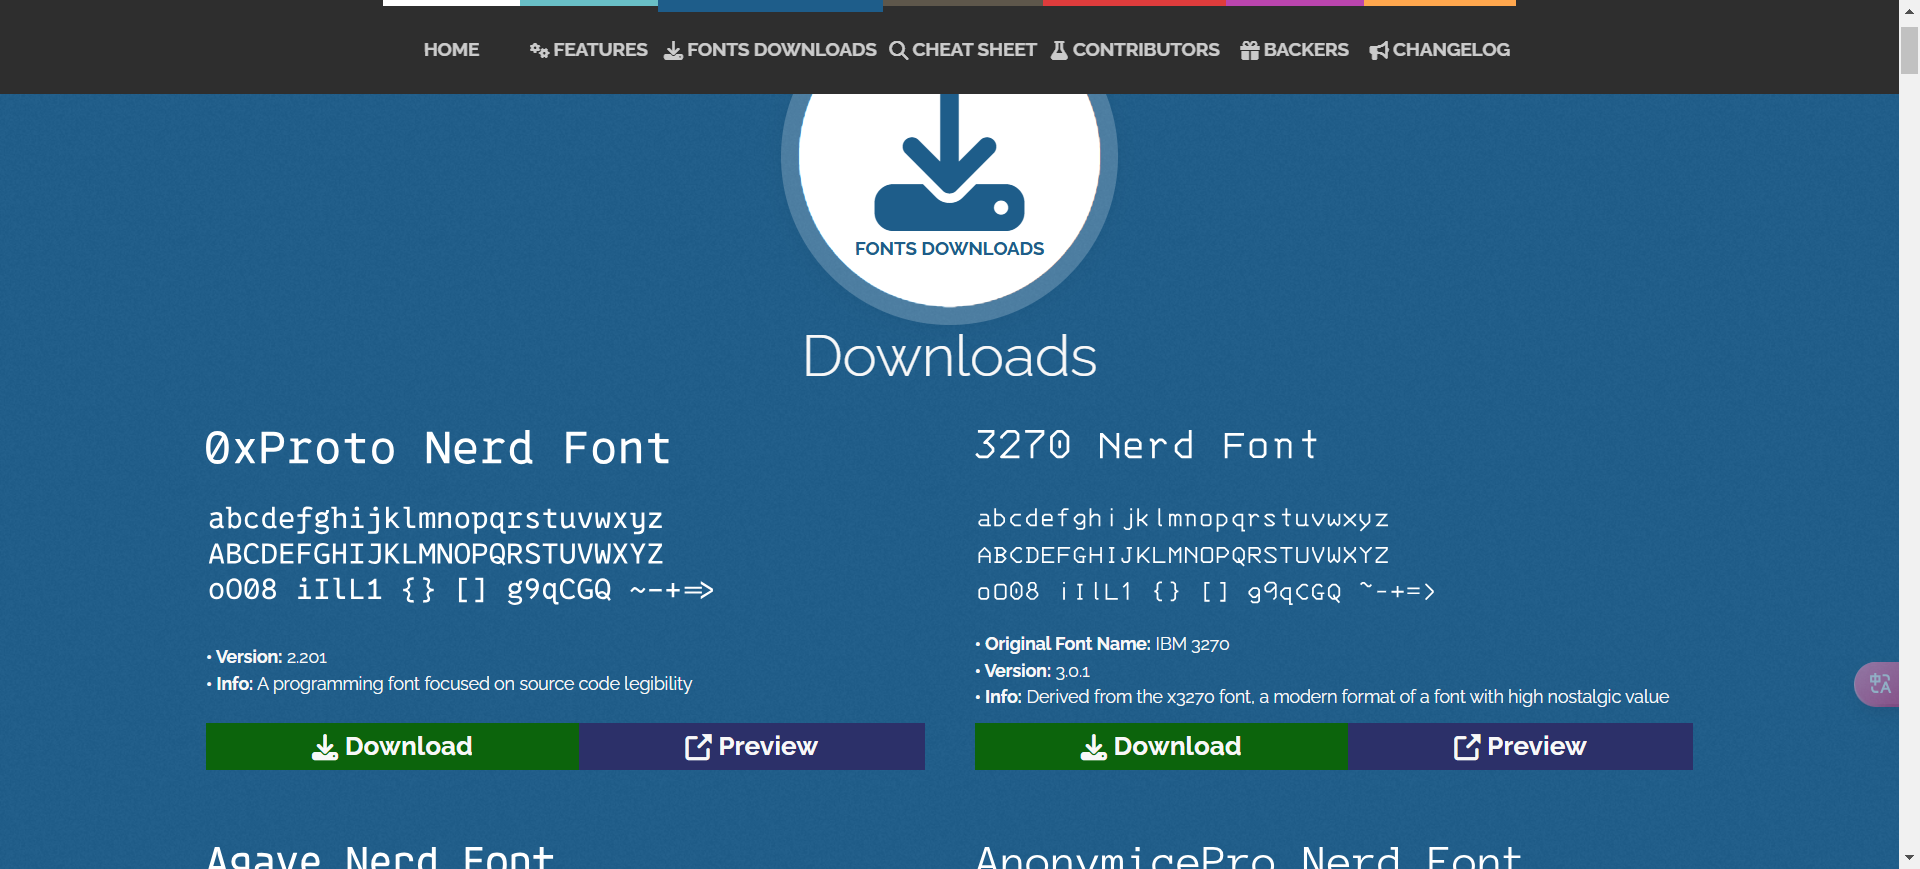Download the 0xProto Nerd Font
This screenshot has width=1920, height=869.
tap(392, 746)
